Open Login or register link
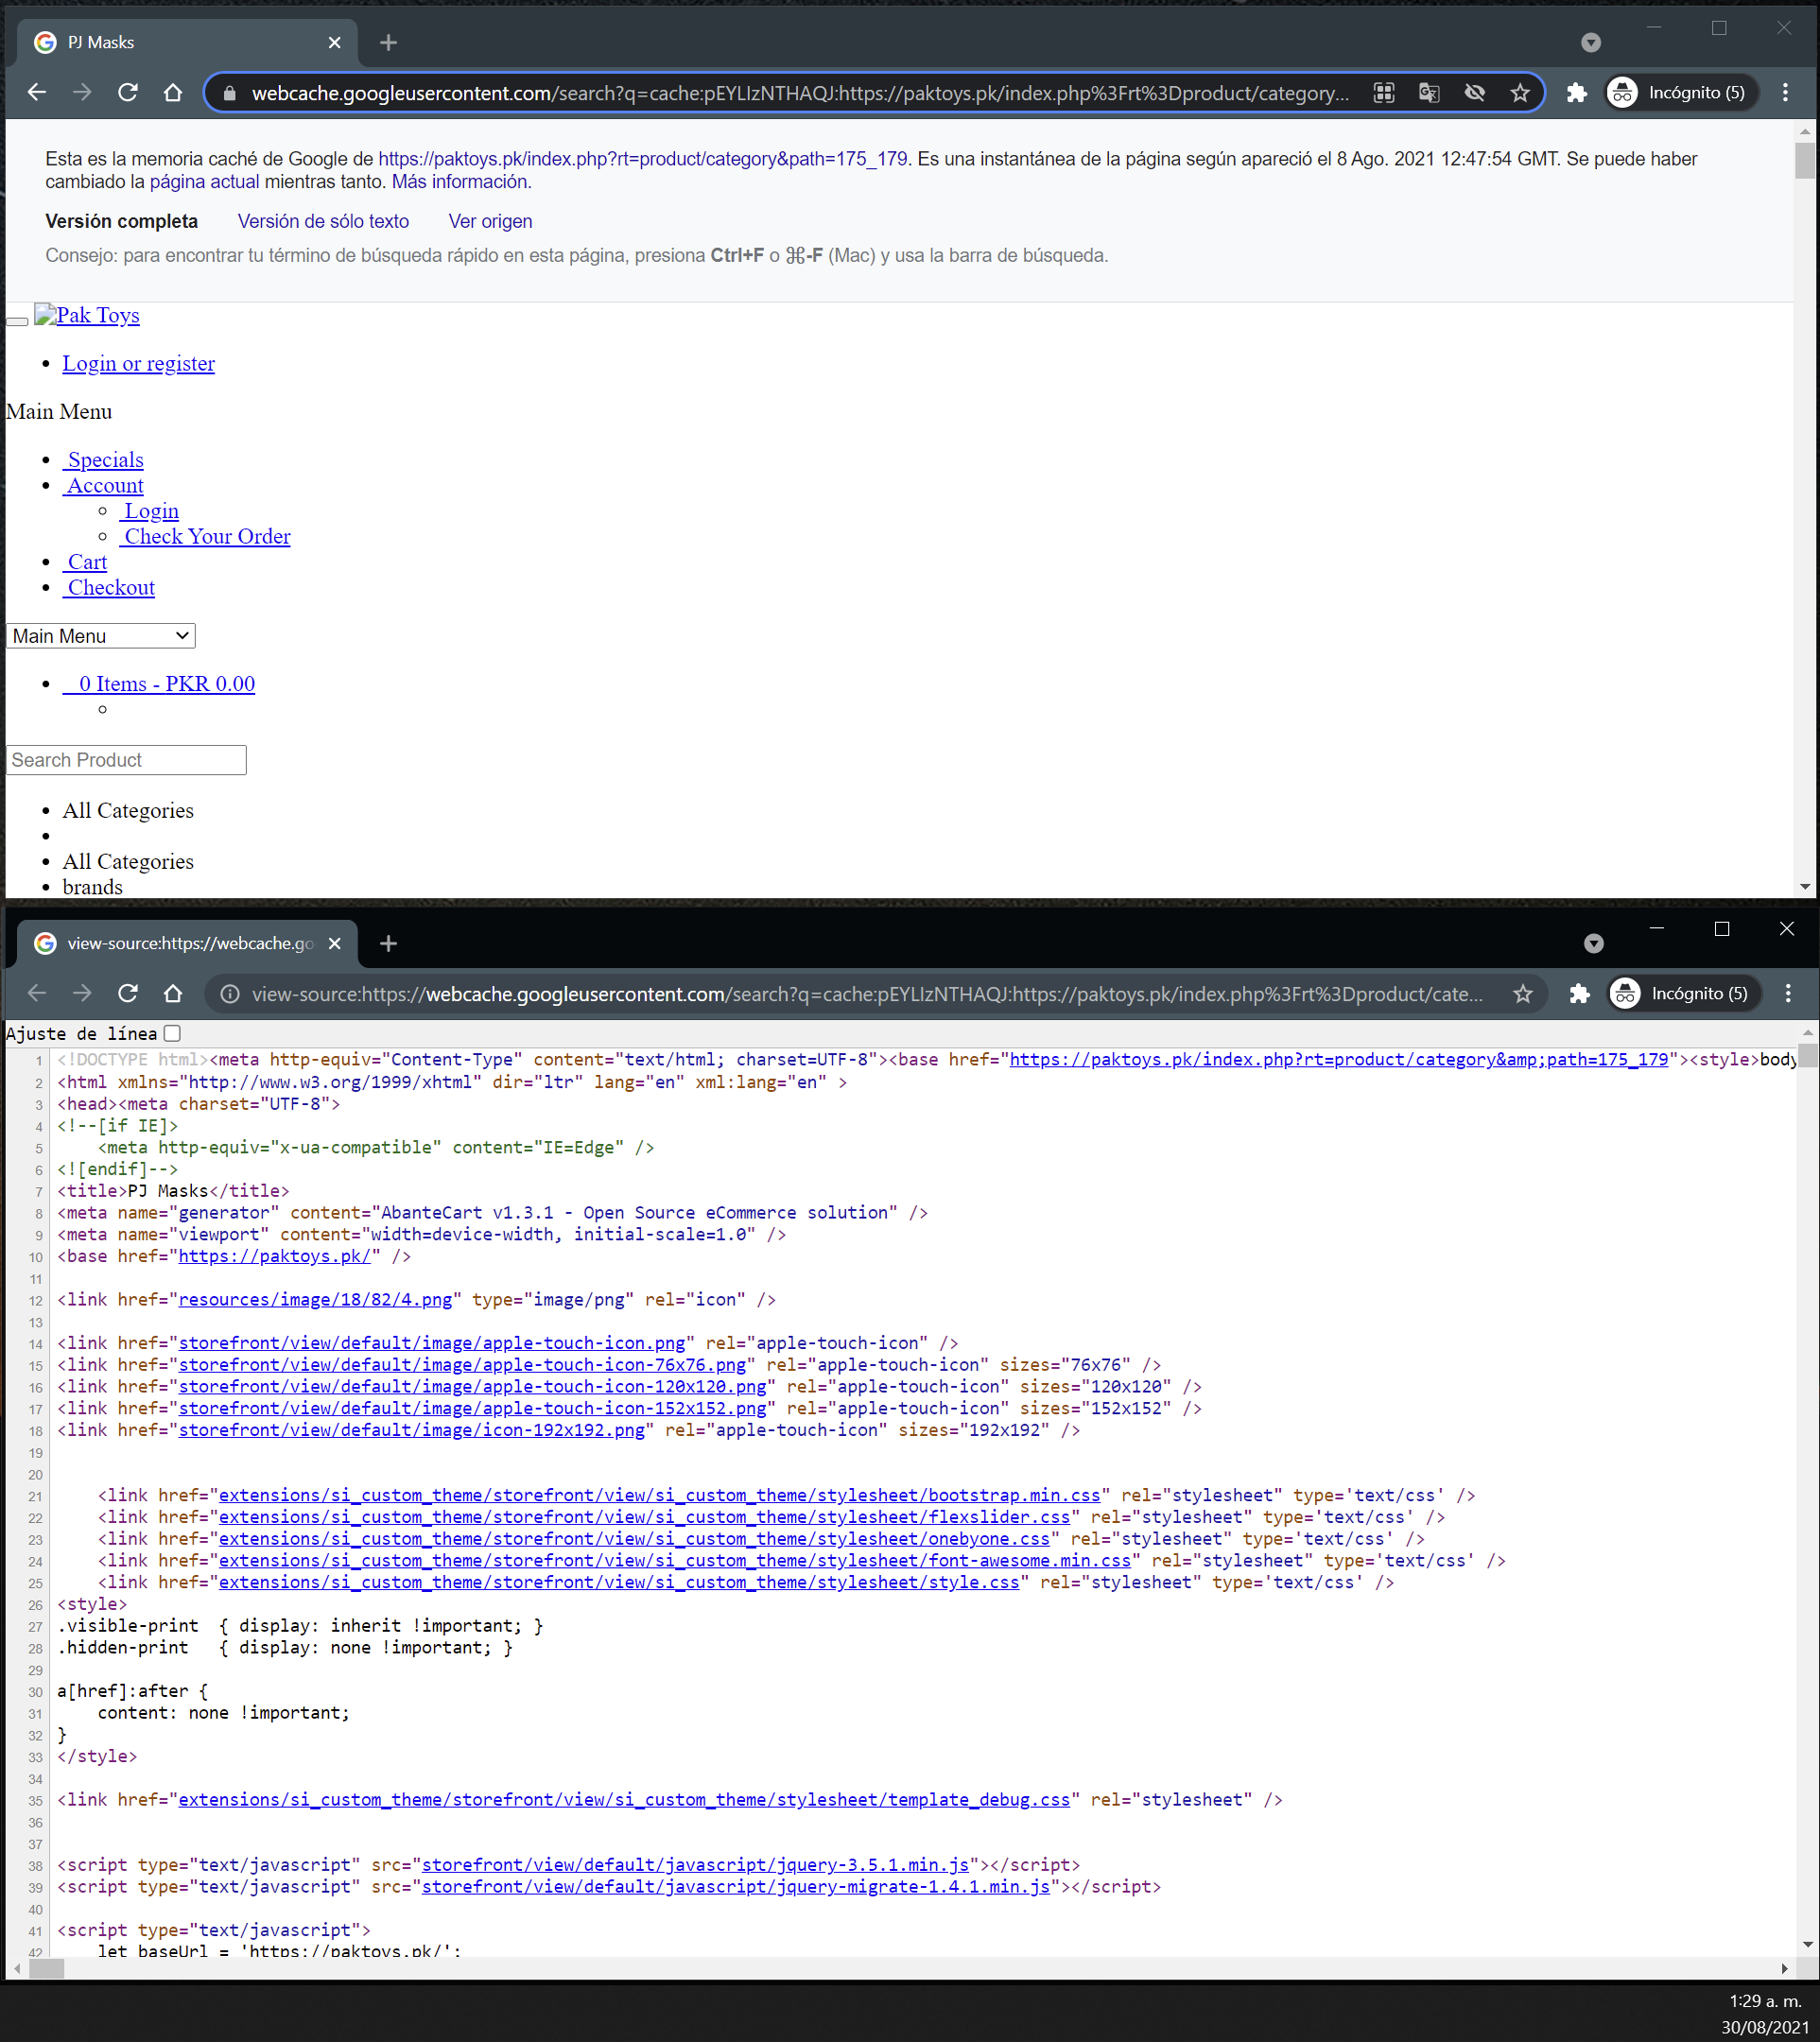 coord(138,363)
